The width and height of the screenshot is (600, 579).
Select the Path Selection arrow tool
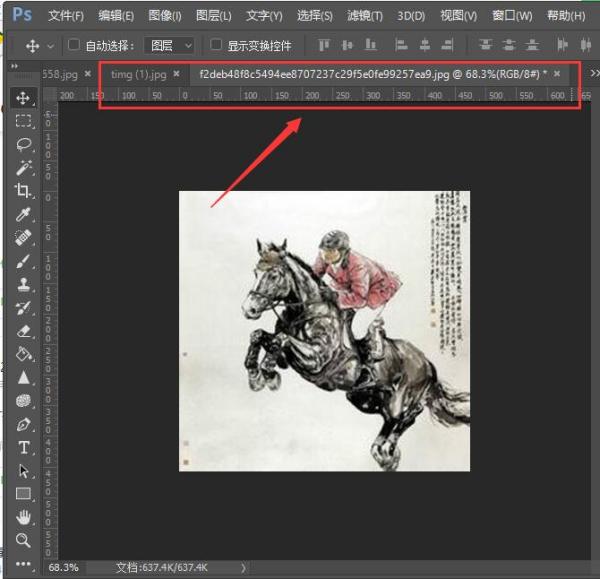[23, 471]
